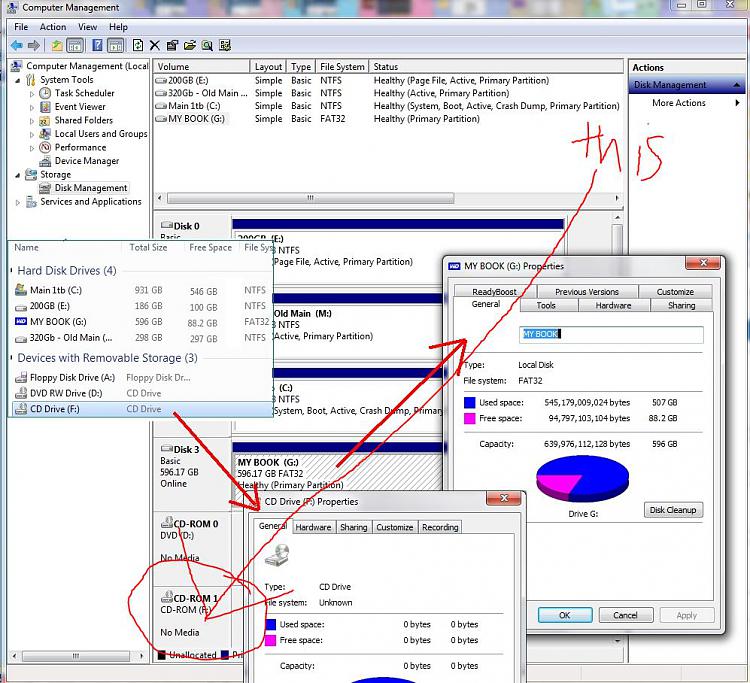Click the File System column header
Image resolution: width=750 pixels, height=683 pixels.
pos(342,66)
